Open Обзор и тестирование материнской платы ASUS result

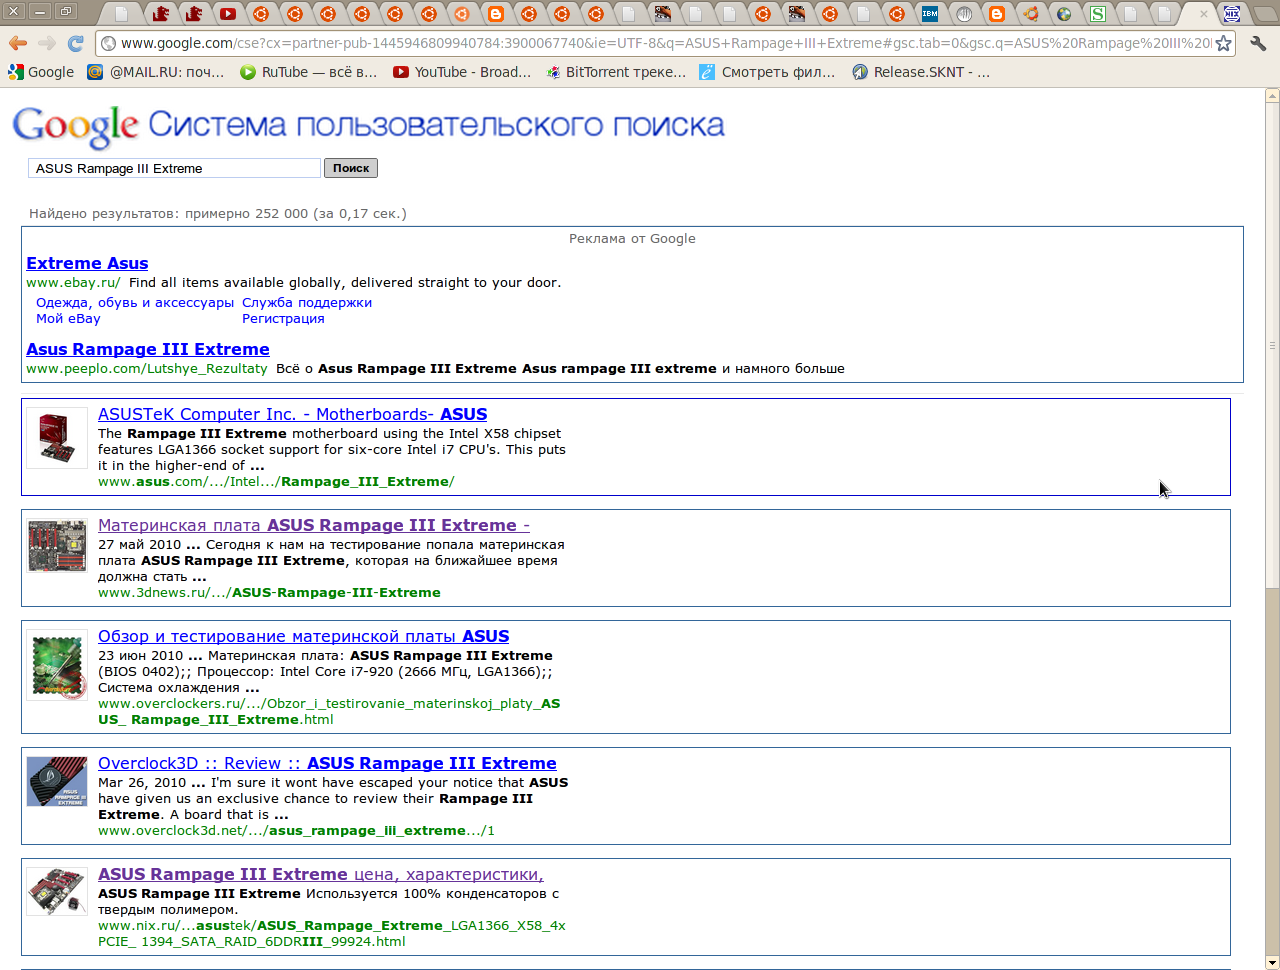coord(304,636)
